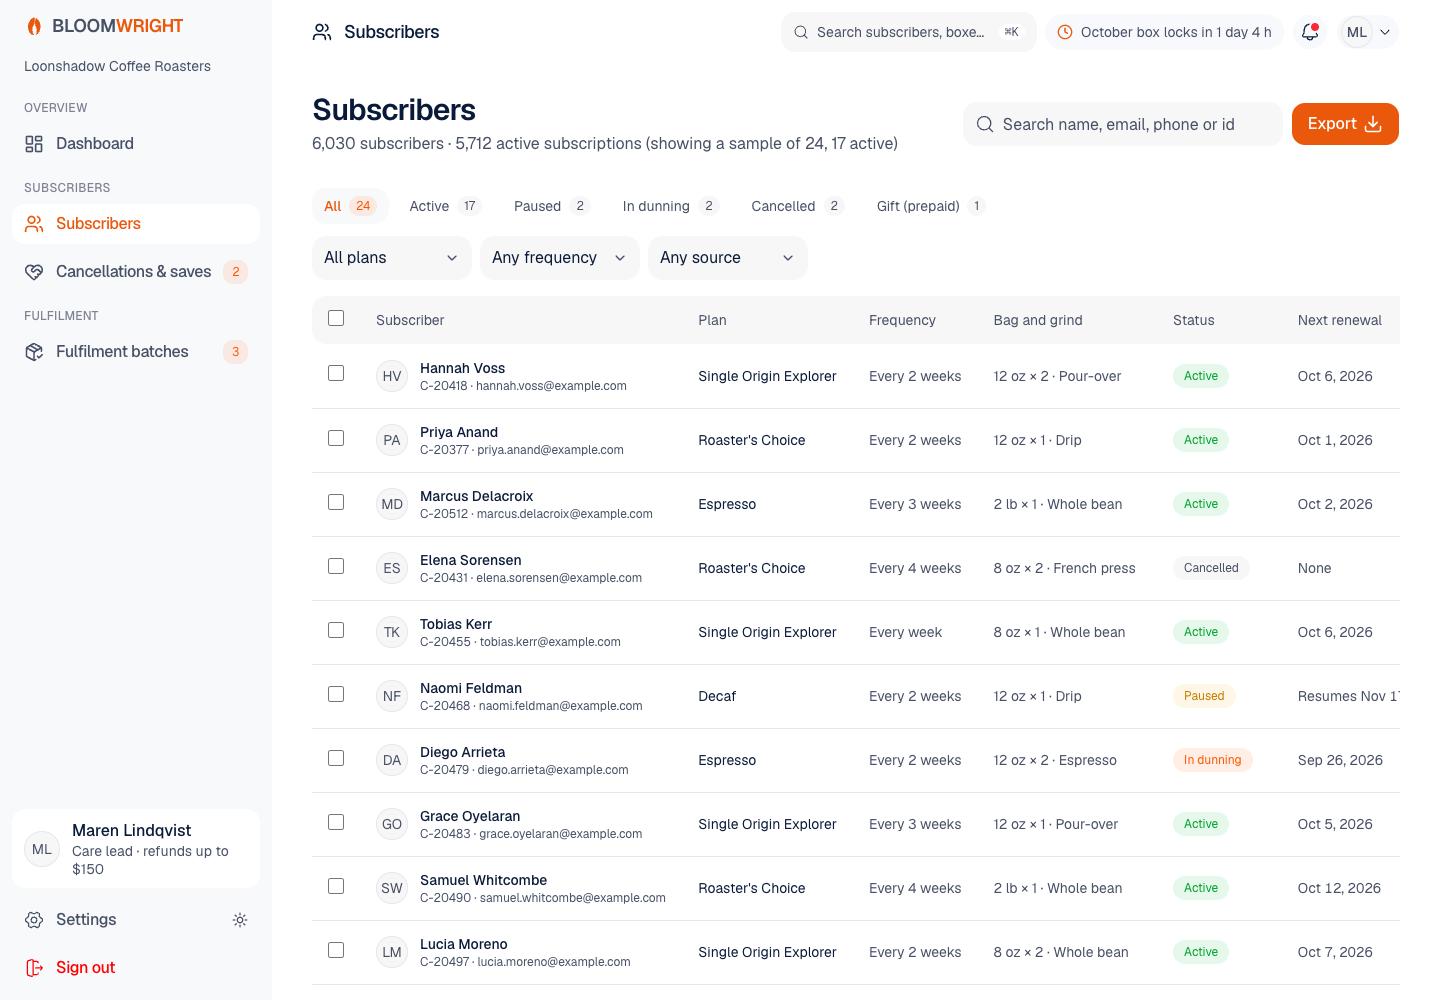Open Cancellations & saves page

click(x=136, y=272)
